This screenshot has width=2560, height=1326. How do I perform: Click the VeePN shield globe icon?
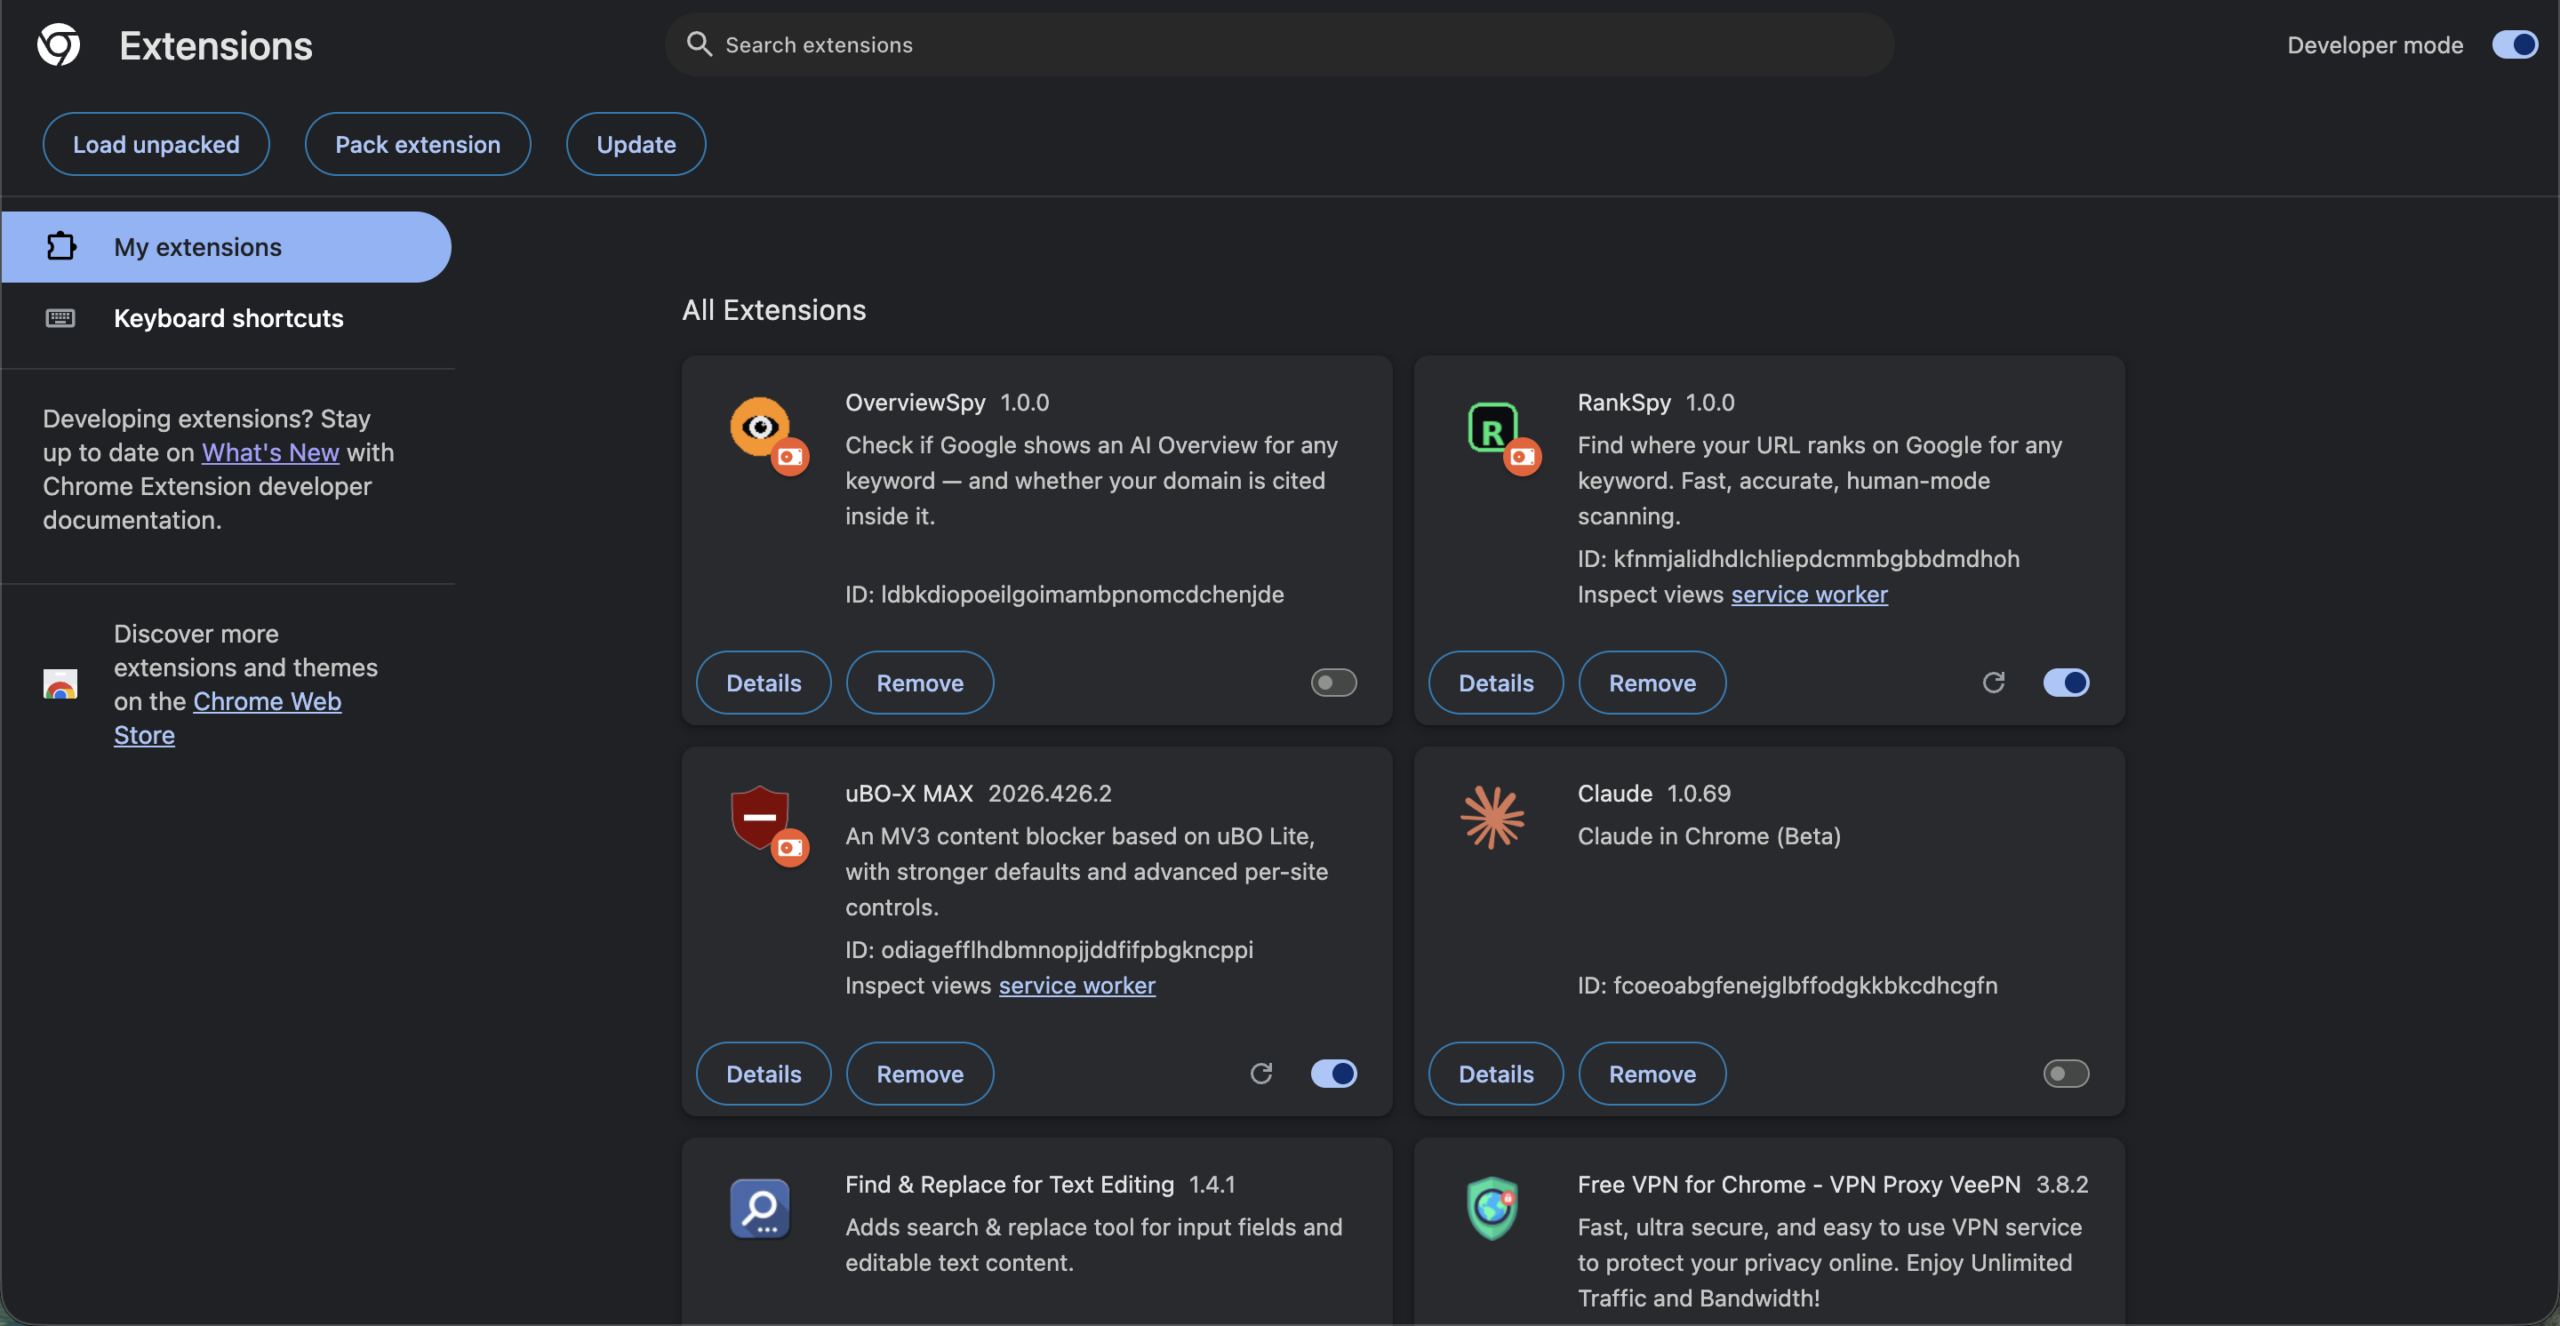[x=1492, y=1208]
